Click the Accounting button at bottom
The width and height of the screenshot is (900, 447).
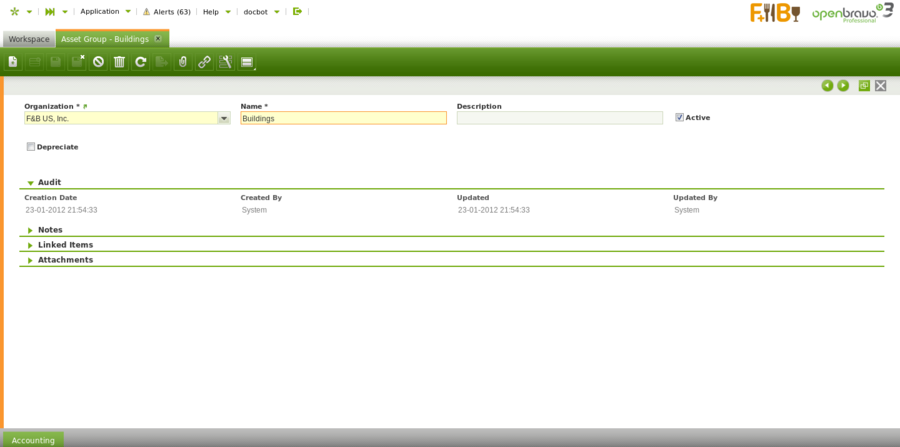33,439
